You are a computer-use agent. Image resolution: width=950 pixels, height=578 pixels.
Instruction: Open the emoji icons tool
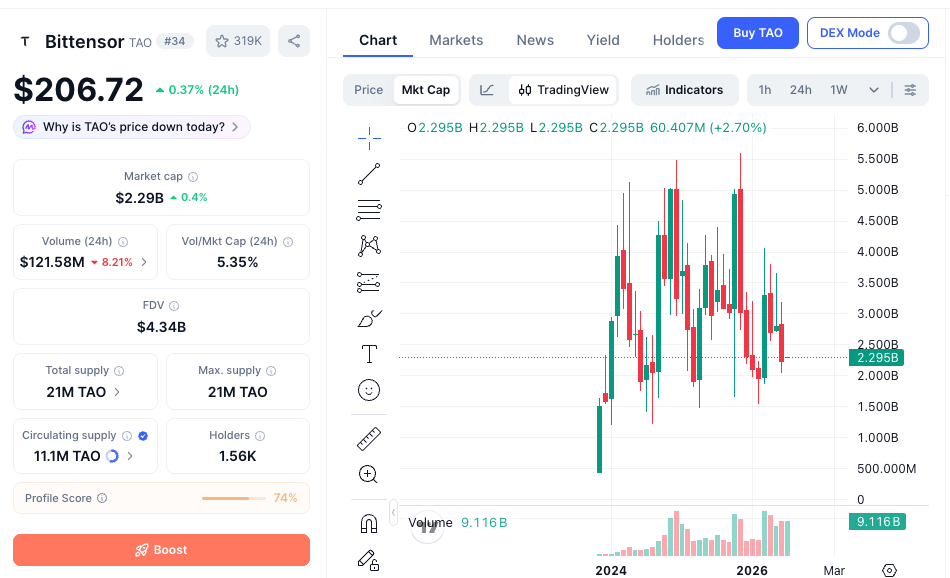point(369,390)
